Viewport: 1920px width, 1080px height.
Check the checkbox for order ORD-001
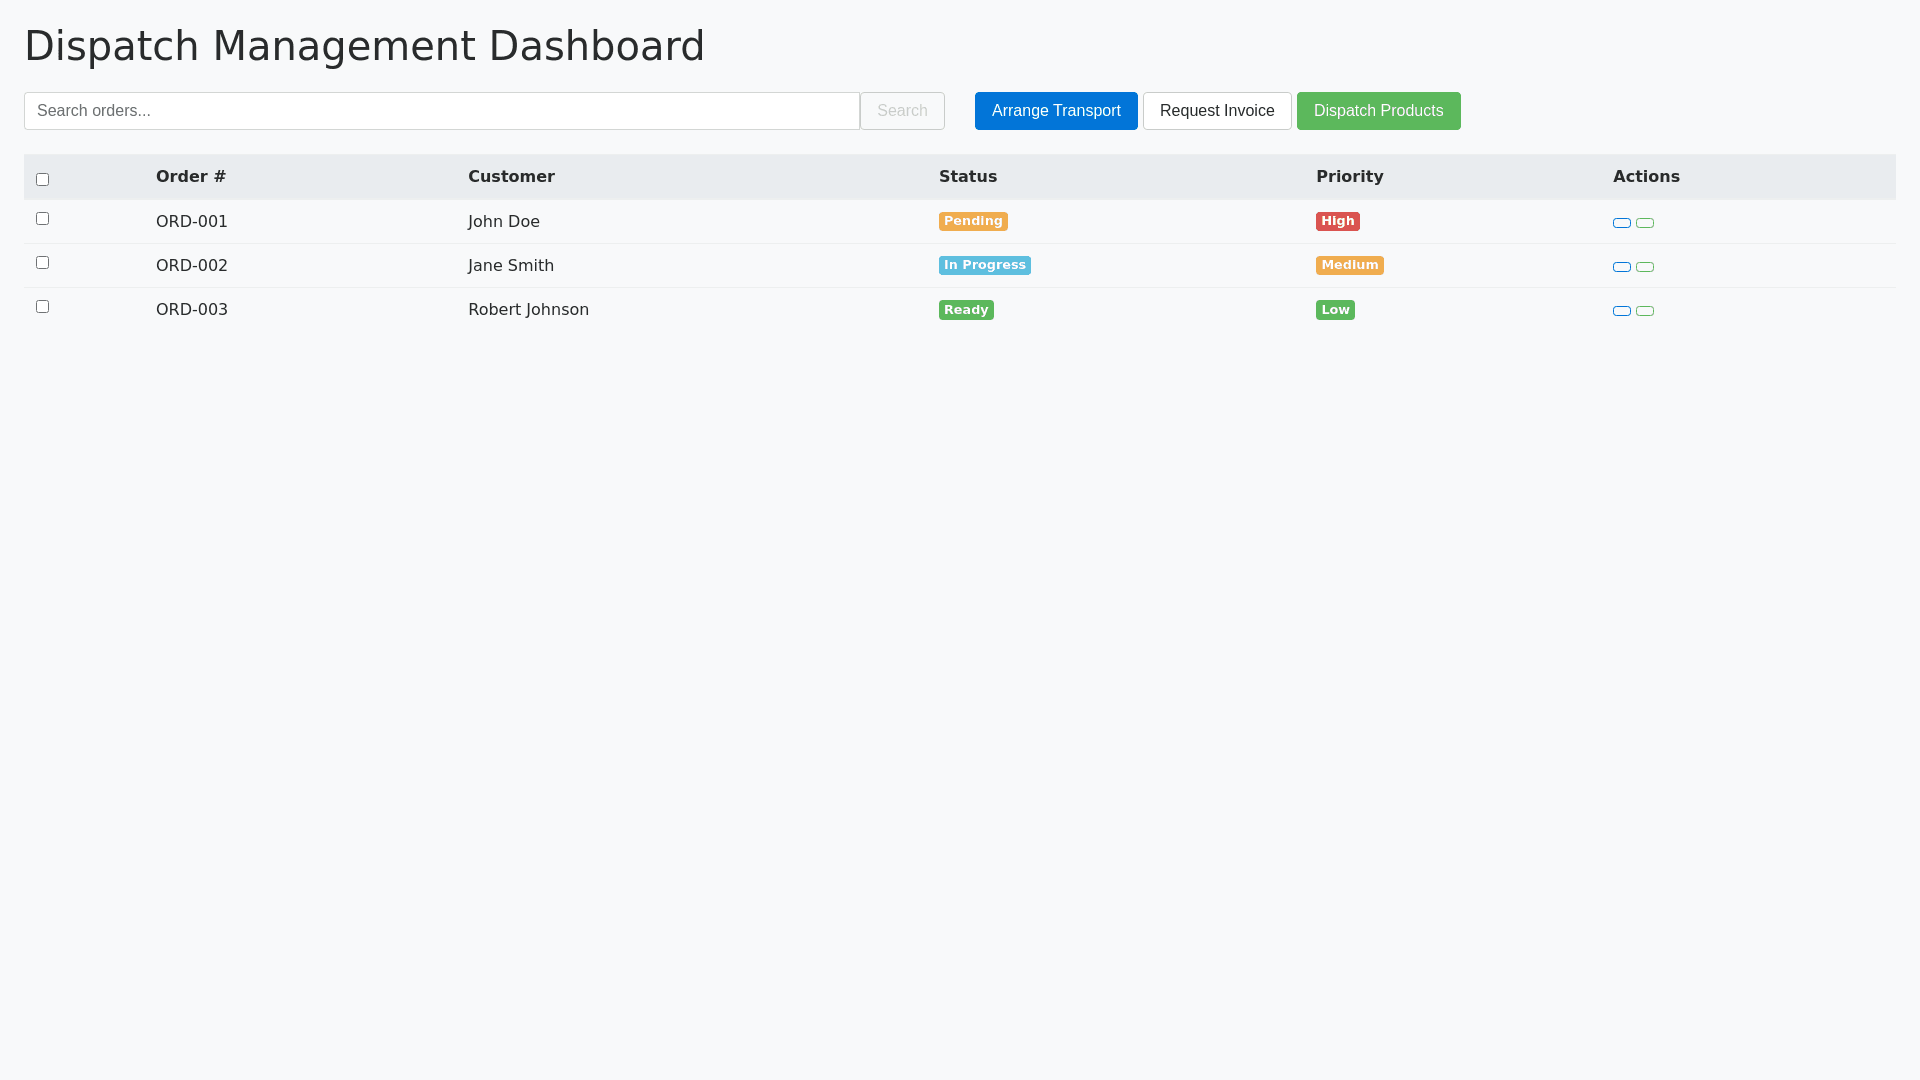click(x=42, y=218)
